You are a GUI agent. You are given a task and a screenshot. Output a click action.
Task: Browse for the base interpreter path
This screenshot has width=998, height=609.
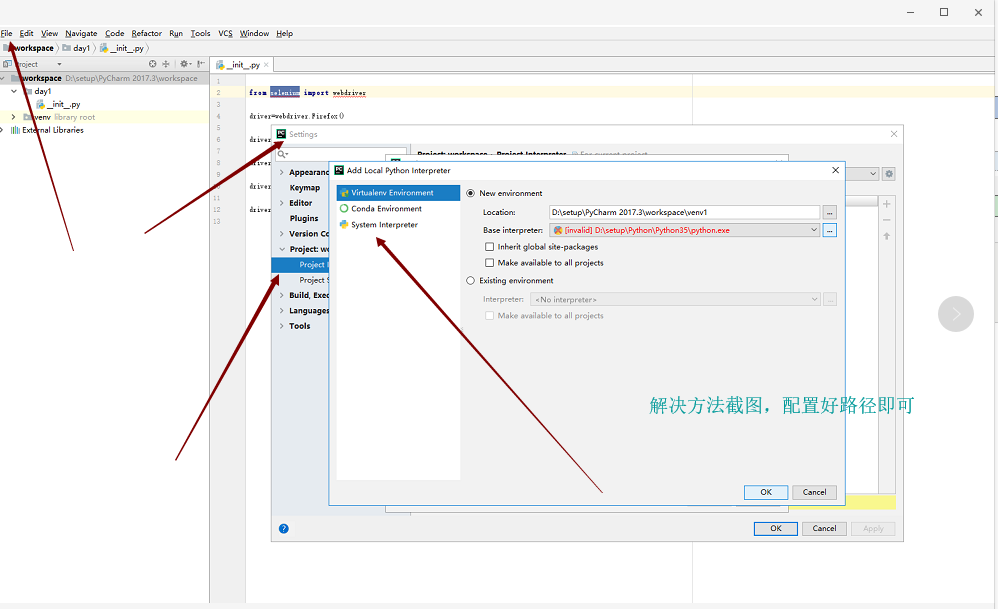tap(830, 230)
